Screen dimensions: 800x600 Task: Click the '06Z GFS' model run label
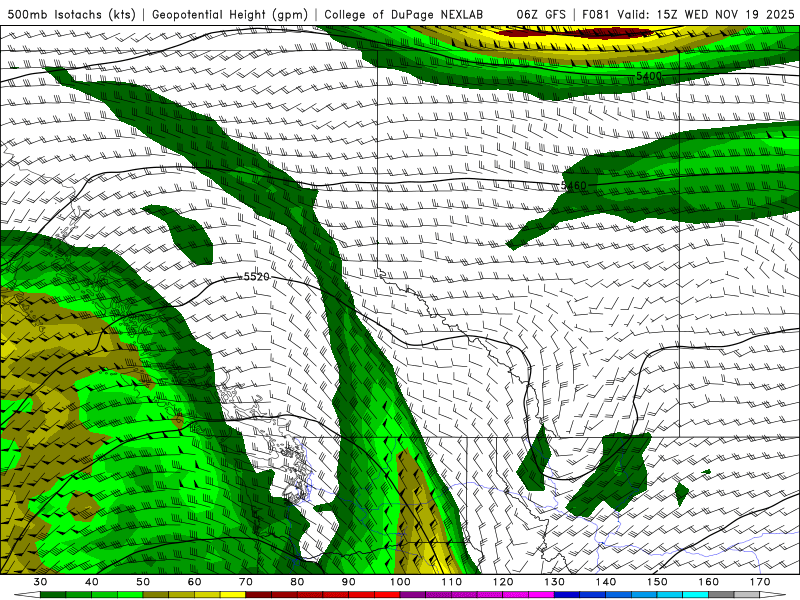[x=541, y=14]
